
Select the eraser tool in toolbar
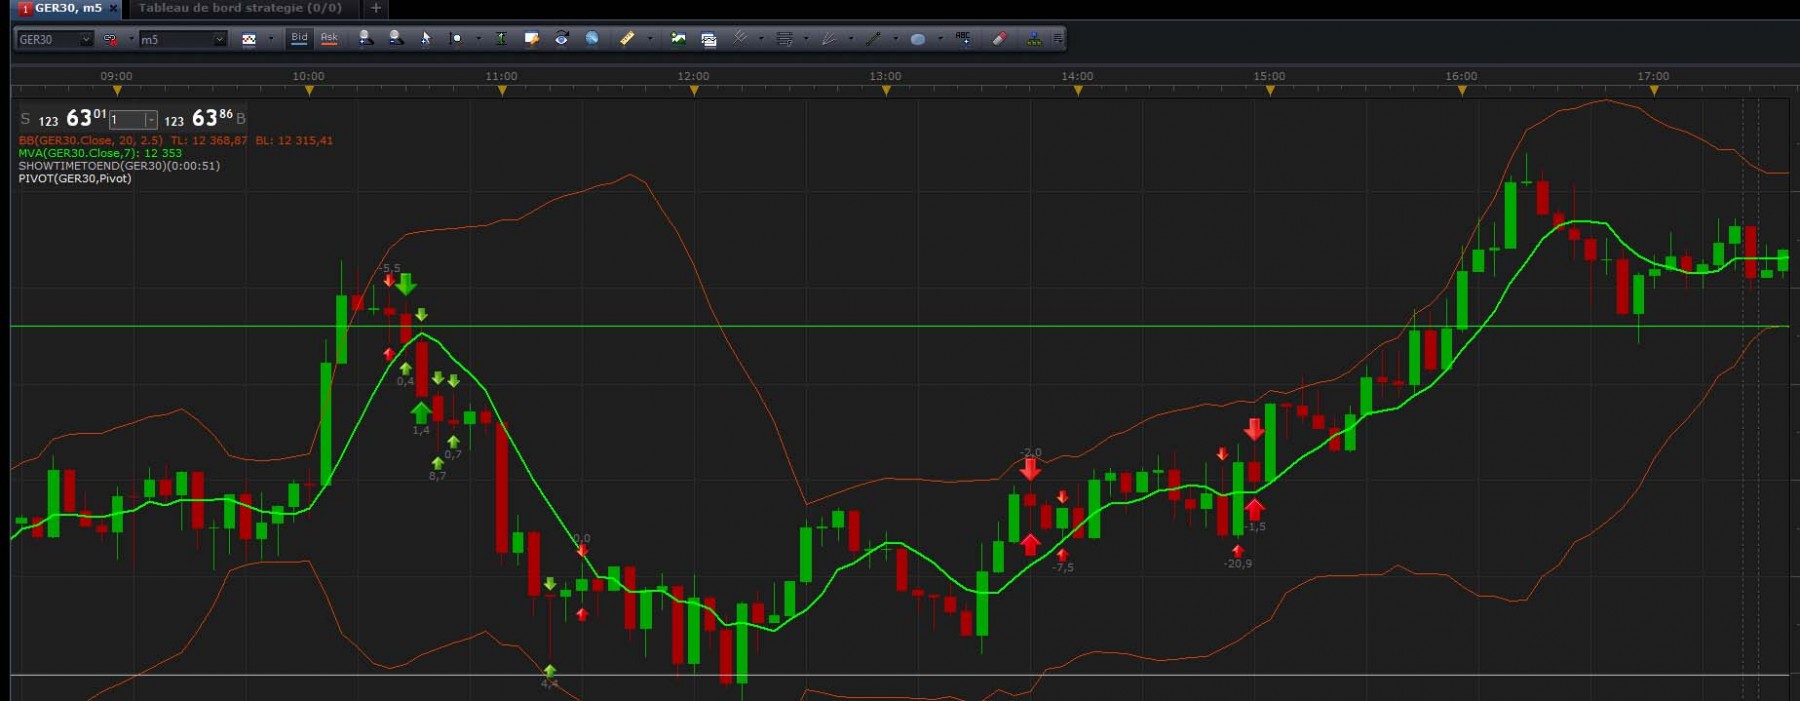click(x=999, y=39)
